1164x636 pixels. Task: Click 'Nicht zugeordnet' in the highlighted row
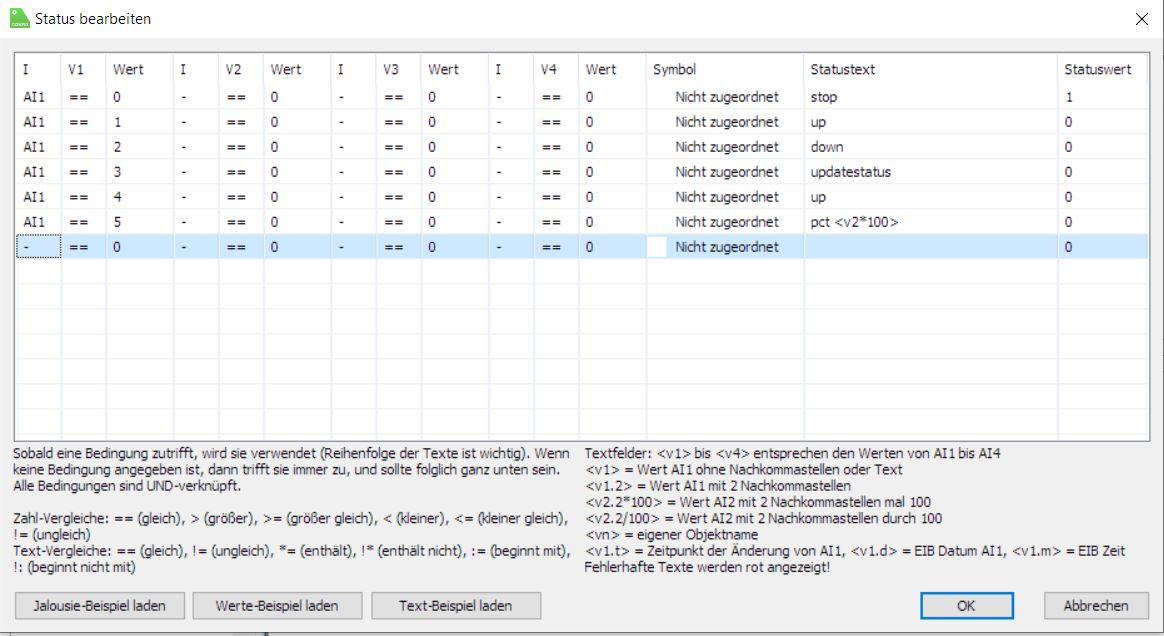(727, 247)
